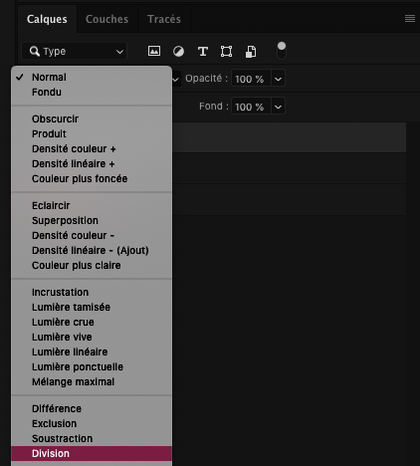Switch to the Couches tab
This screenshot has height=466, width=420.
click(x=107, y=19)
